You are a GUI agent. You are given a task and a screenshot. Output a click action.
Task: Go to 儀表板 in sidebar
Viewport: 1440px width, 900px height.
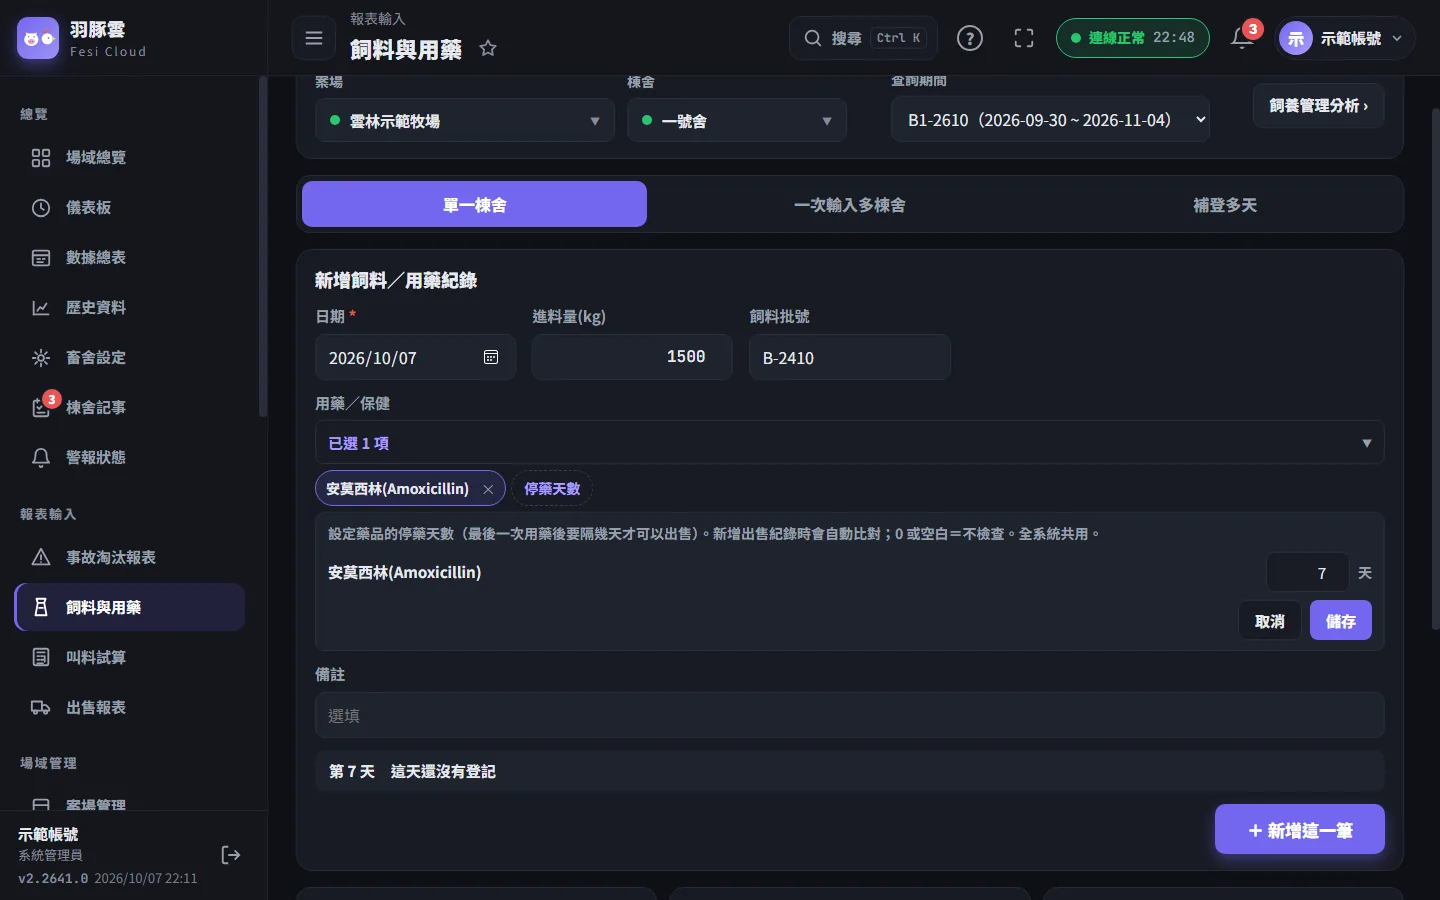point(130,207)
